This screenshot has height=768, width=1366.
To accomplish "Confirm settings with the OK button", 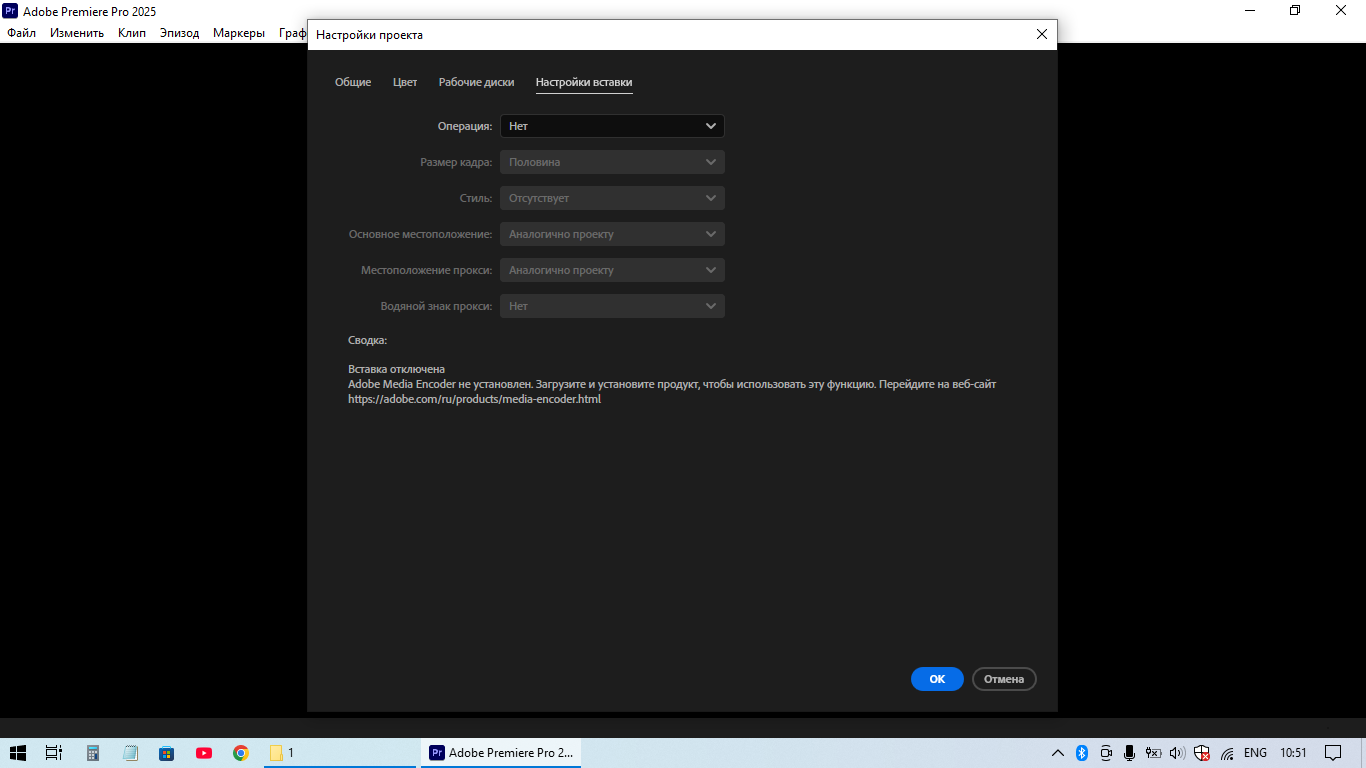I will (x=937, y=679).
